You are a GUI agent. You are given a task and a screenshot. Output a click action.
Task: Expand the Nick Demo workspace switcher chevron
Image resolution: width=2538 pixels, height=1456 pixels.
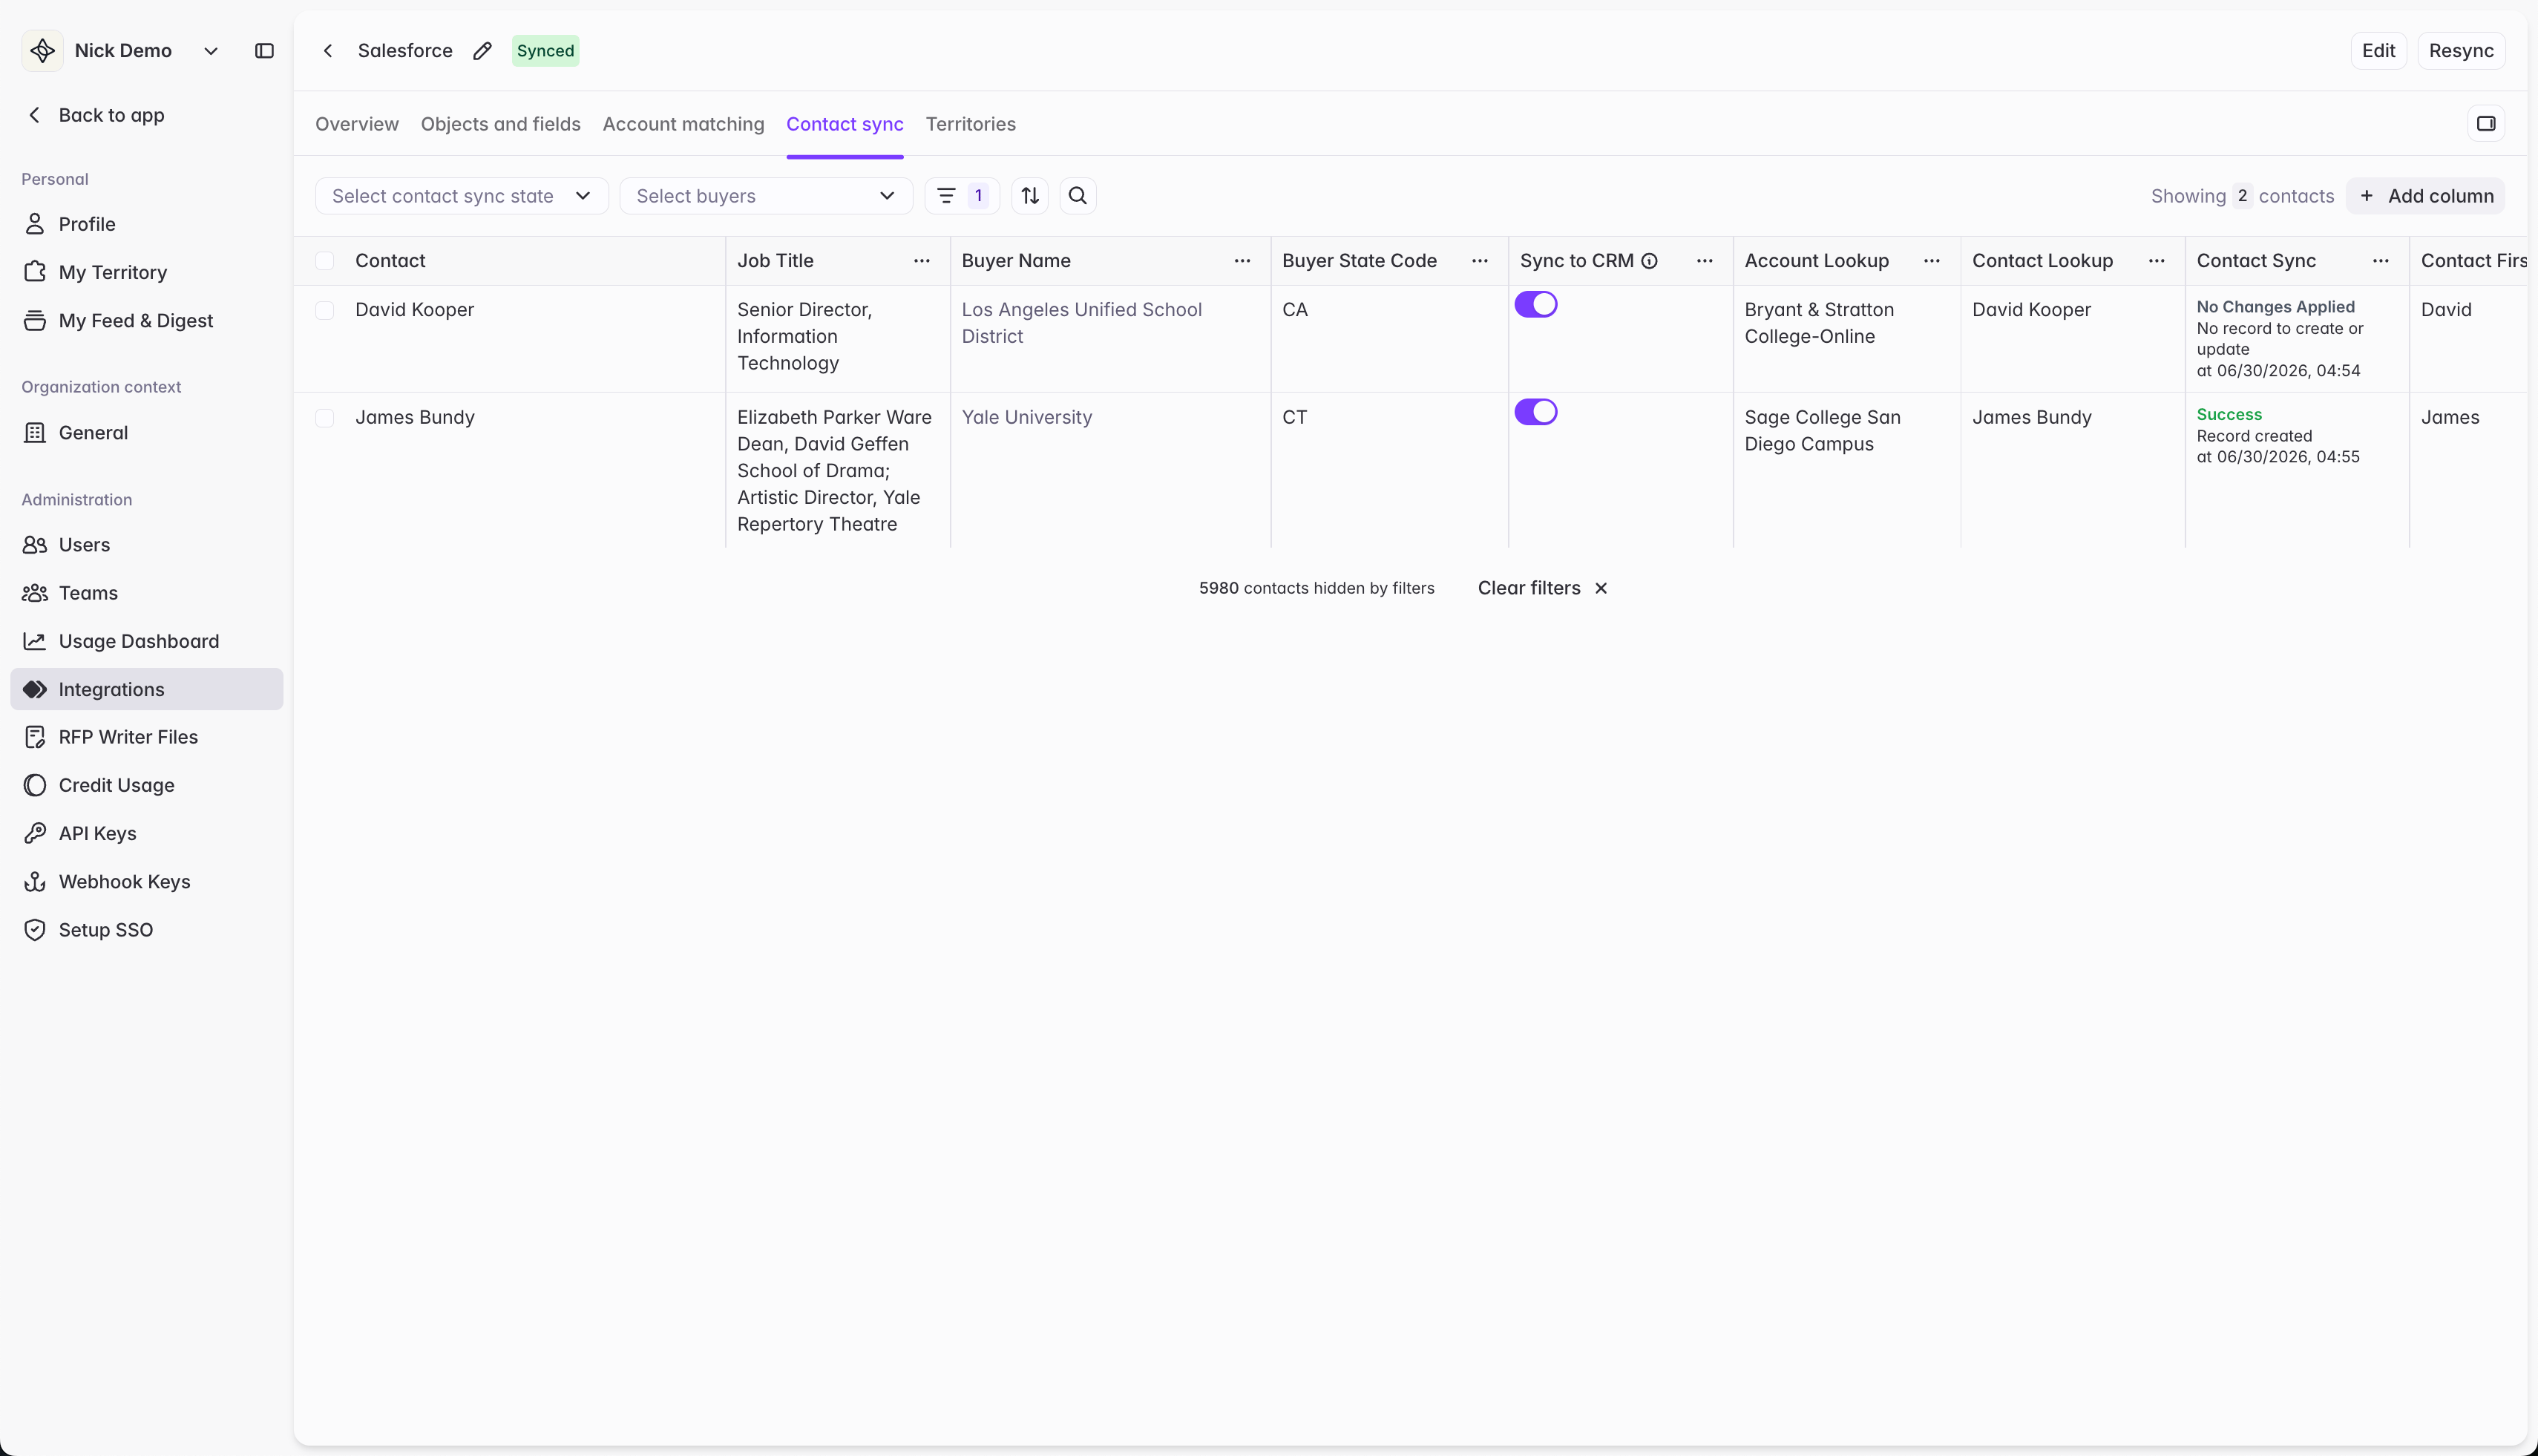[x=211, y=51]
